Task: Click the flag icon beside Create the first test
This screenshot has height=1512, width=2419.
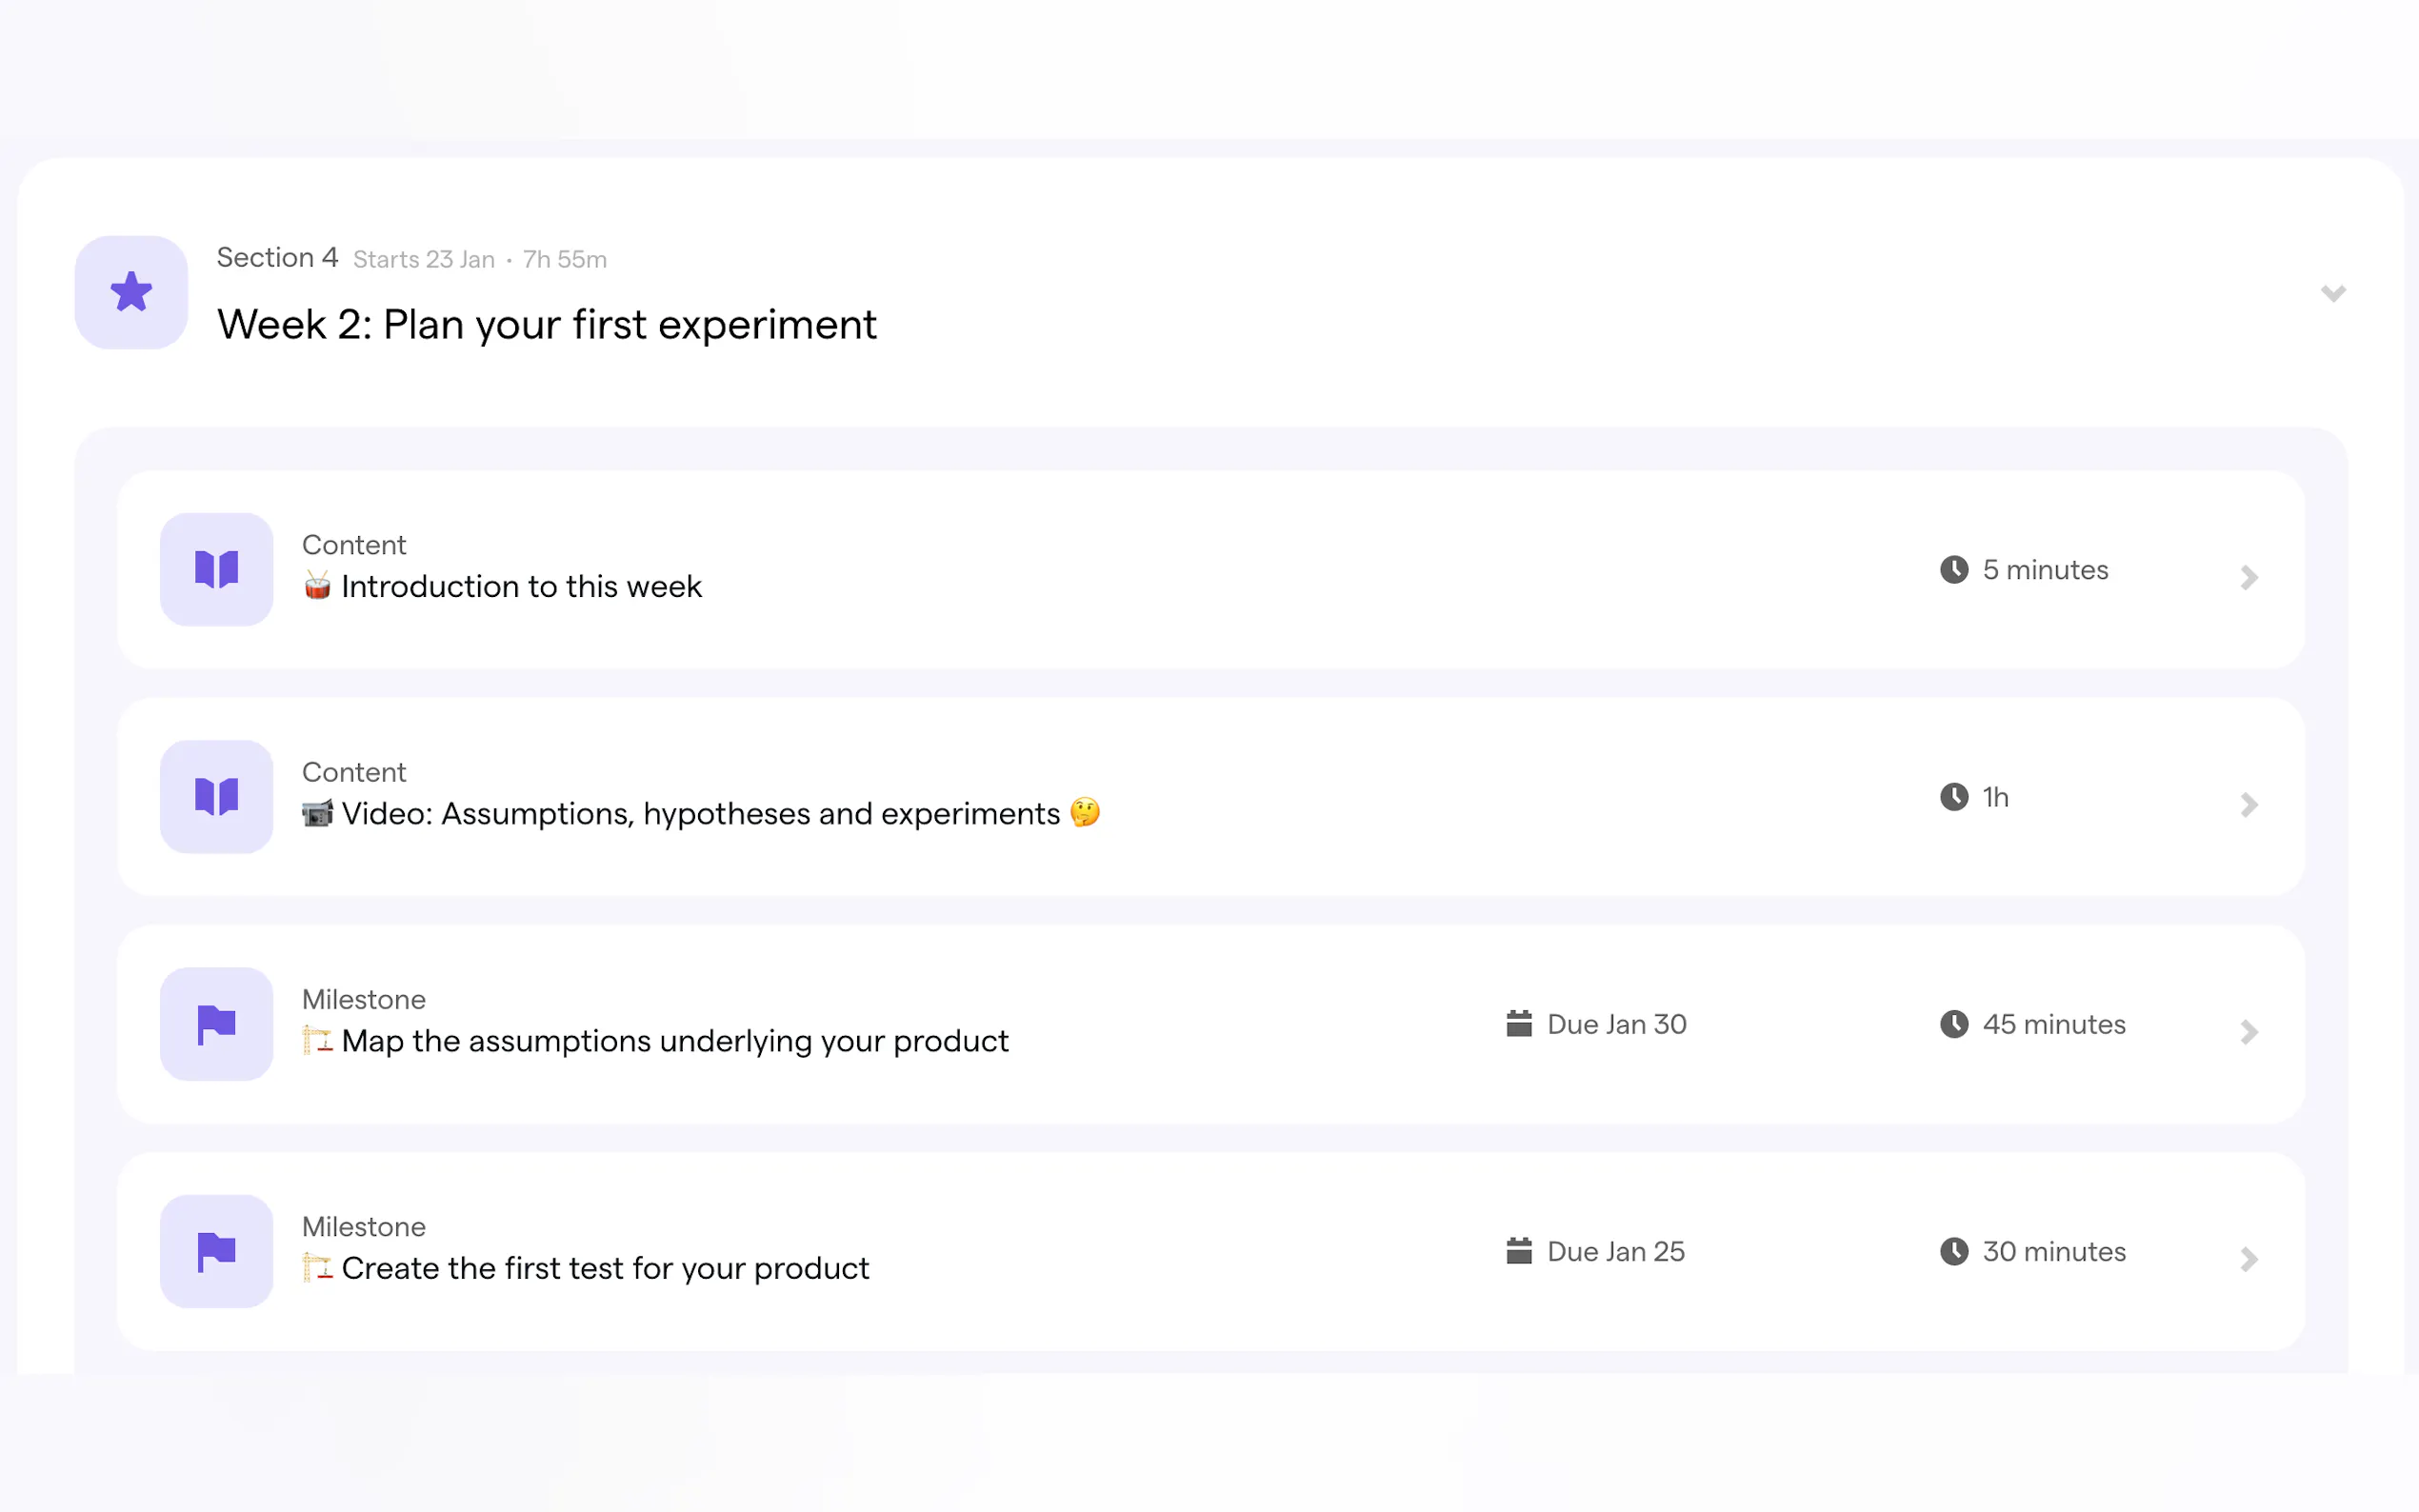Action: click(x=216, y=1250)
